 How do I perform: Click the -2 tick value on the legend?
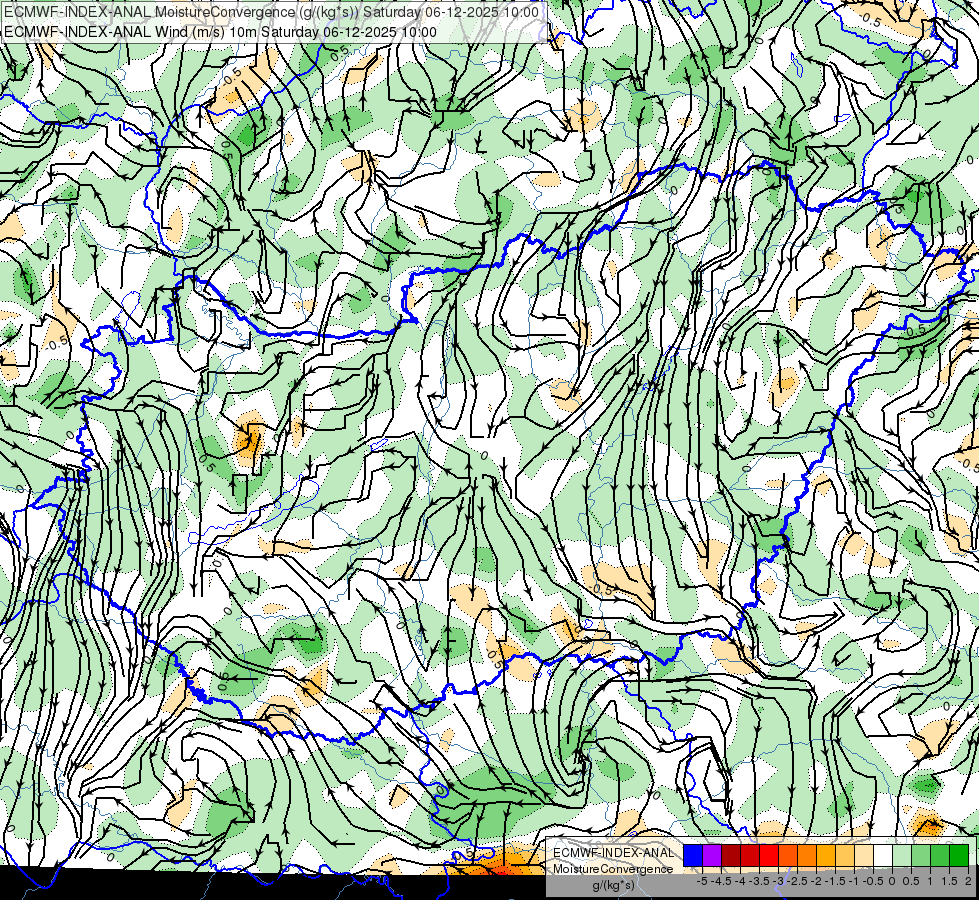tap(816, 881)
